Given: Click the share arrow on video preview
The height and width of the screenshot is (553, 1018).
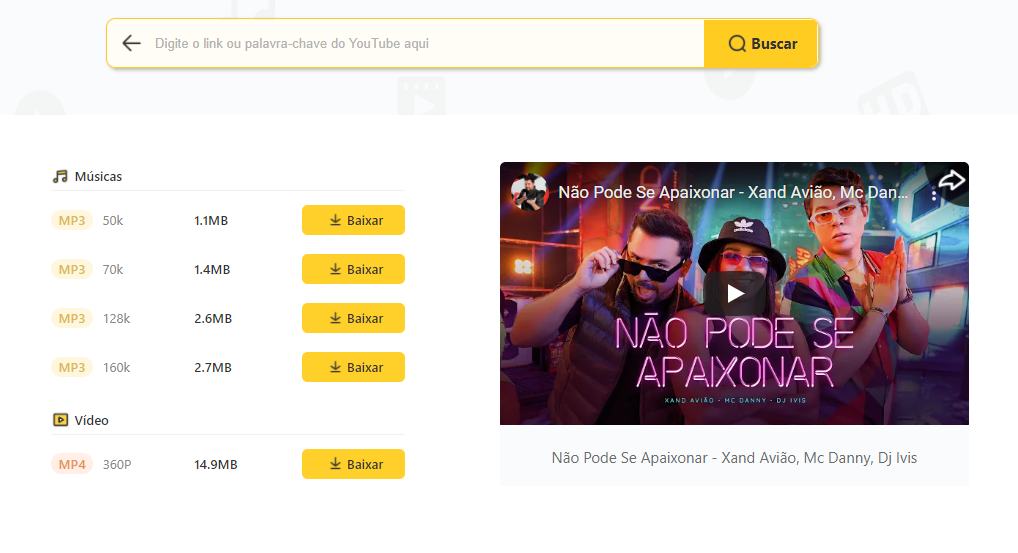Looking at the screenshot, I should 951,180.
